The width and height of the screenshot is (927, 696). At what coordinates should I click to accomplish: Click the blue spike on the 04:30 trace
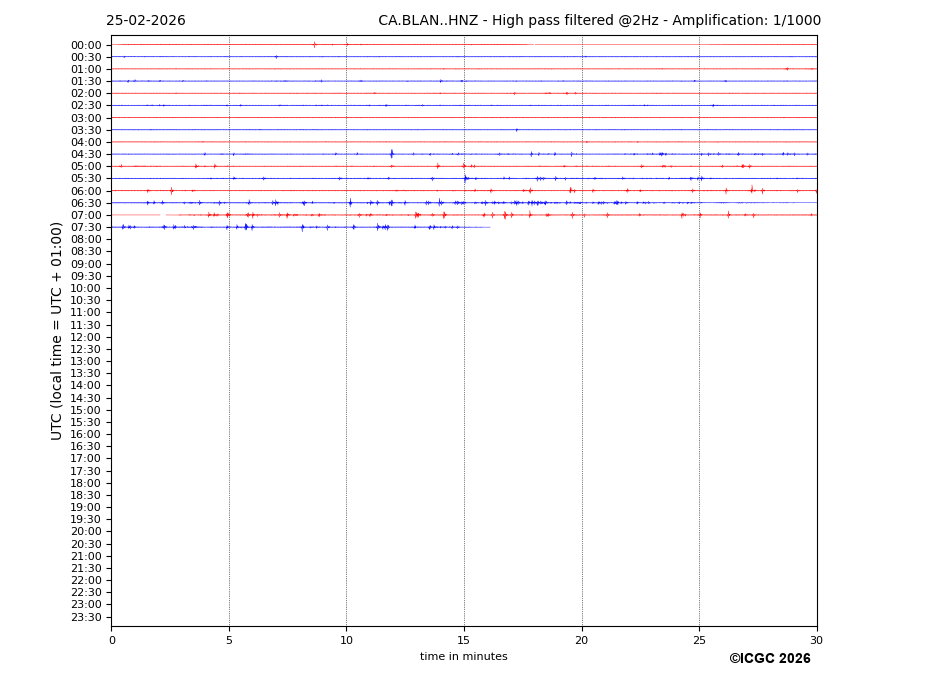[x=391, y=154]
